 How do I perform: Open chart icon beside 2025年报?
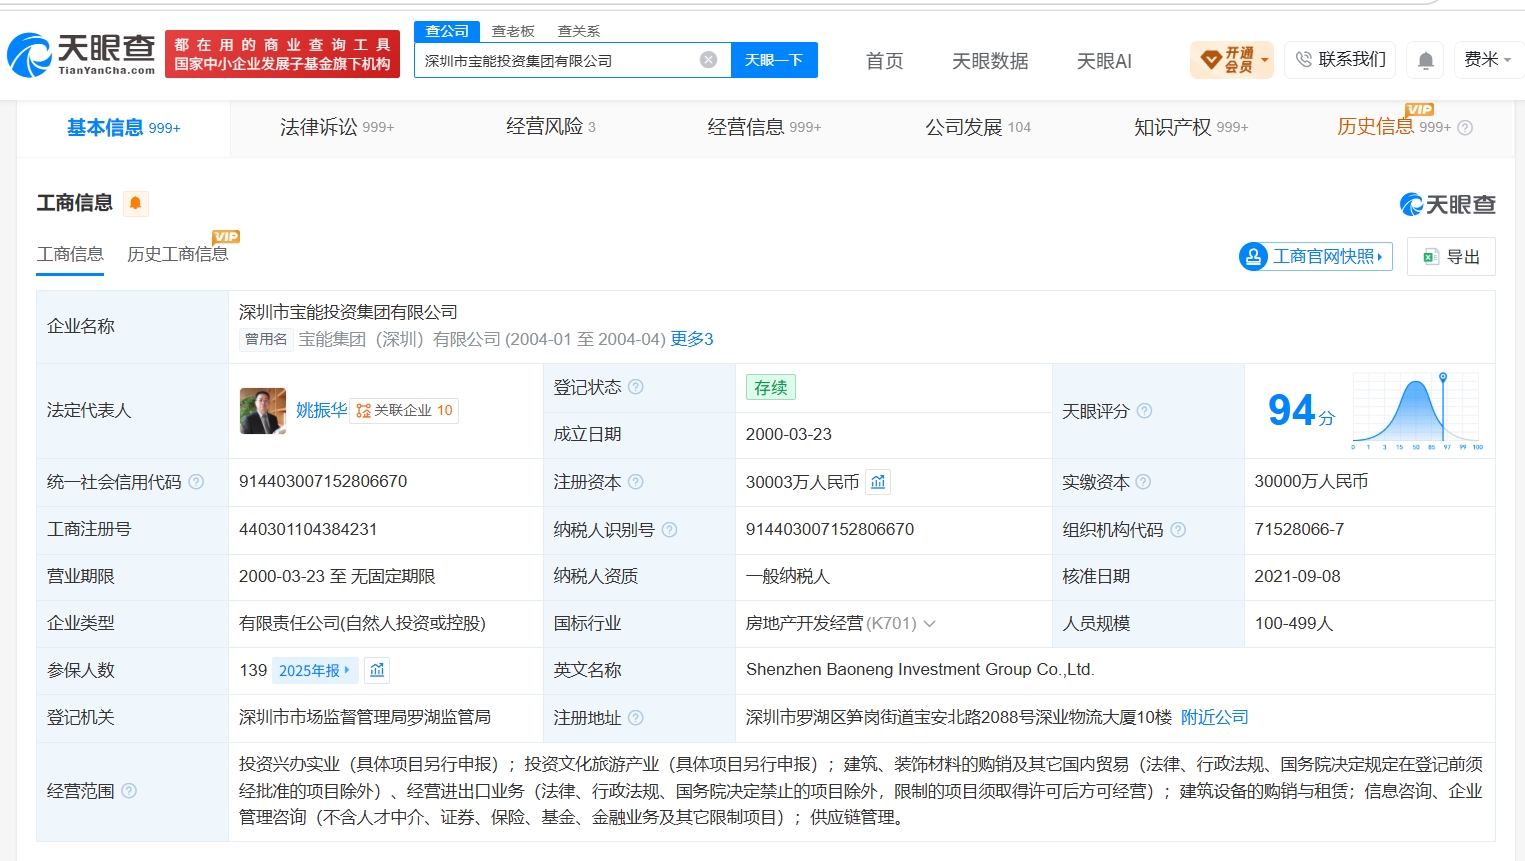[377, 670]
